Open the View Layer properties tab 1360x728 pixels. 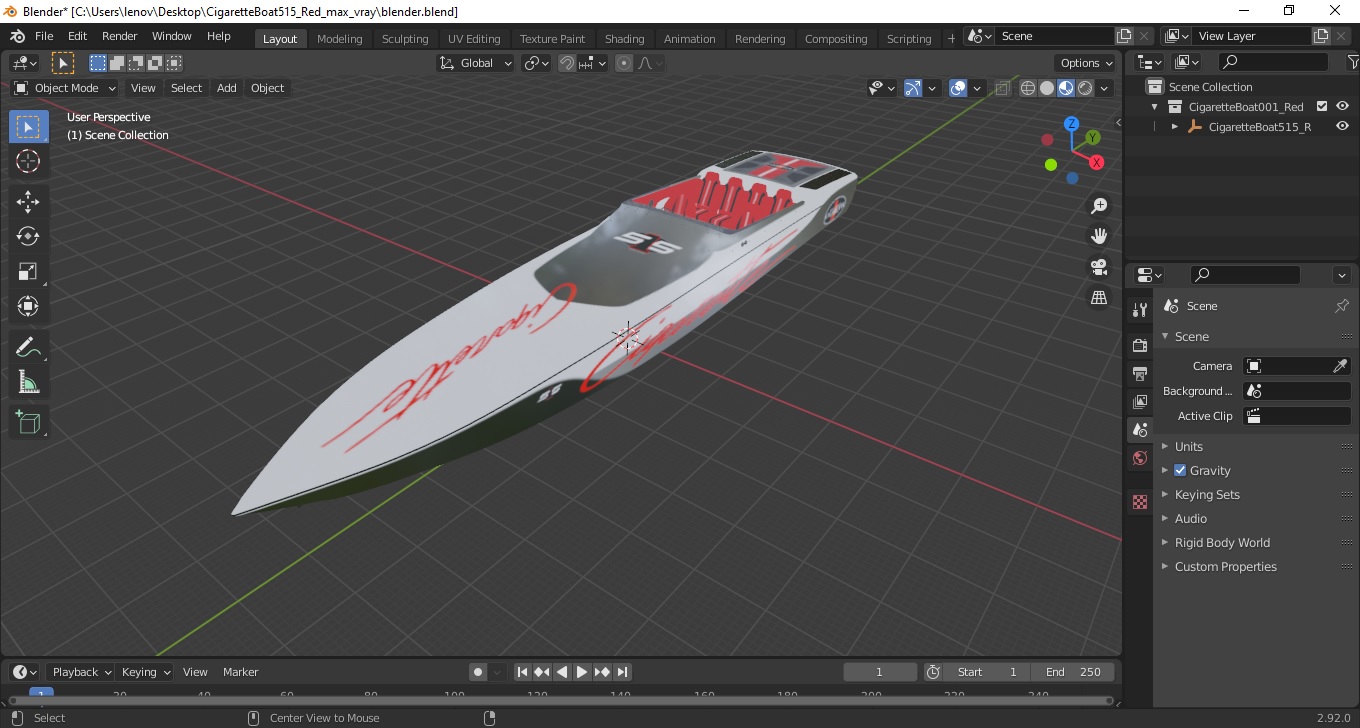[1140, 402]
